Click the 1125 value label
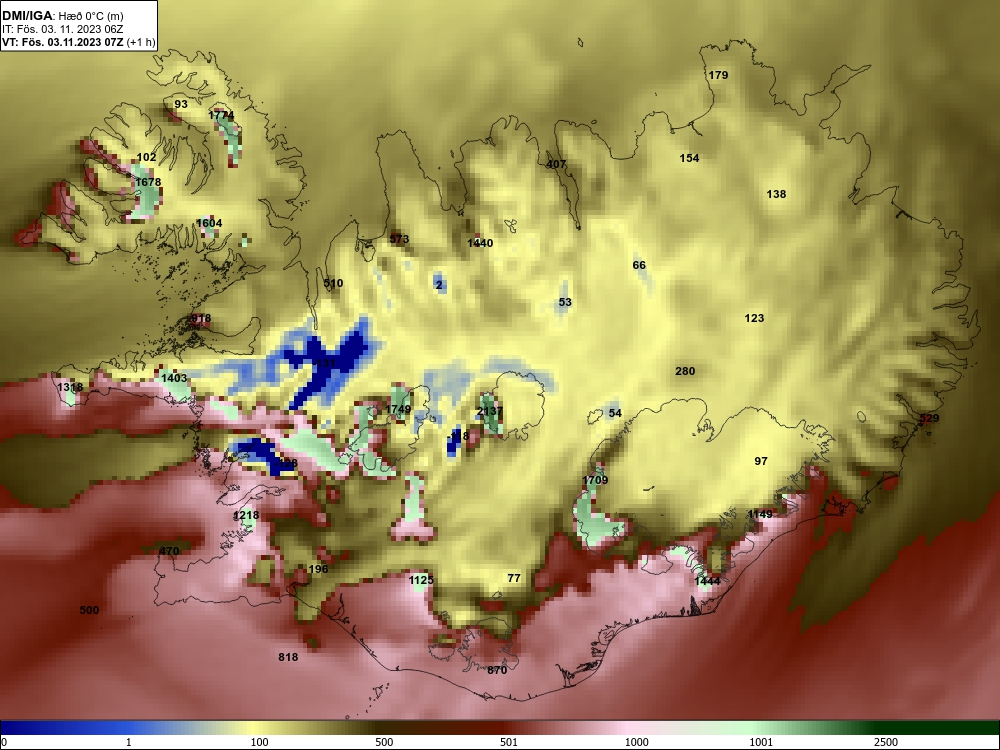The width and height of the screenshot is (1000, 750). coord(421,580)
